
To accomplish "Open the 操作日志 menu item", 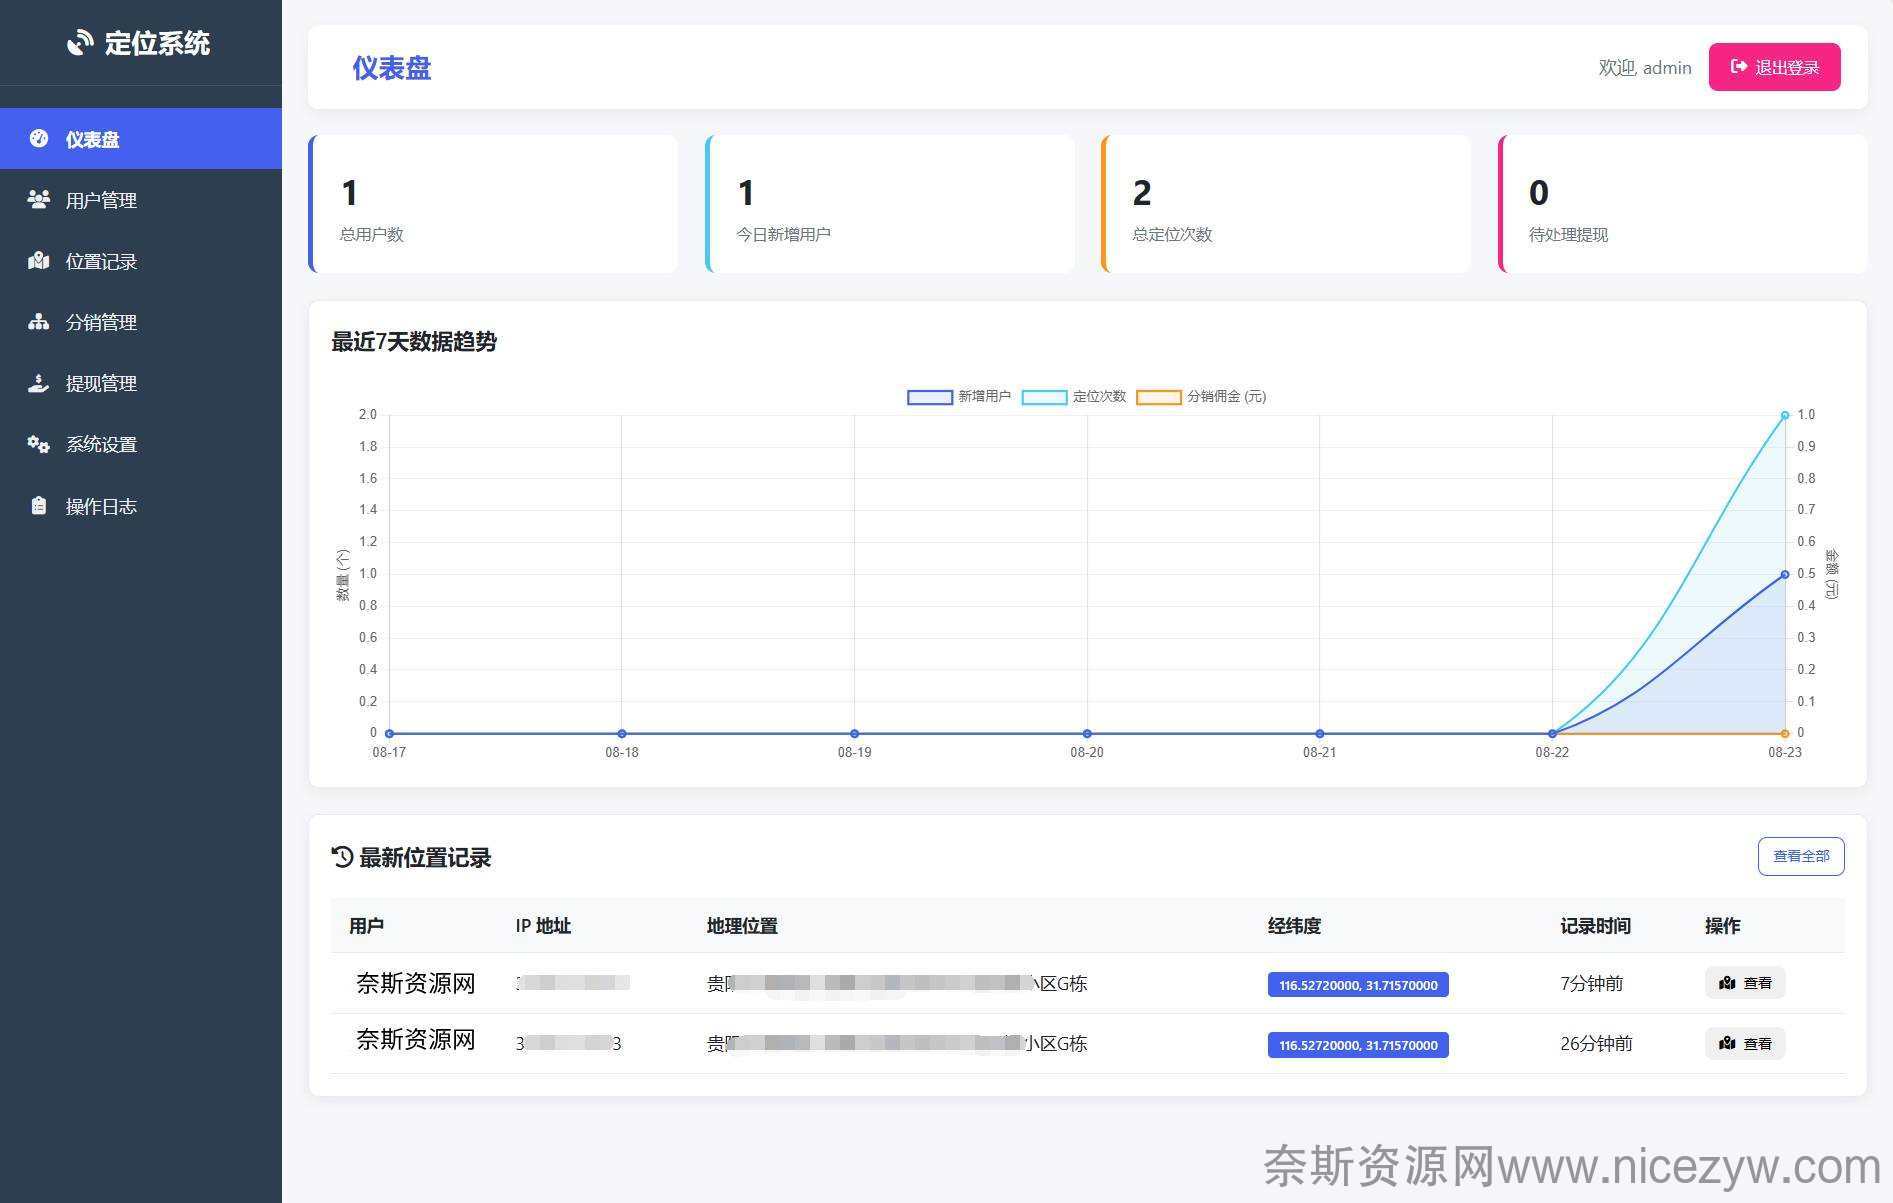I will click(x=101, y=506).
